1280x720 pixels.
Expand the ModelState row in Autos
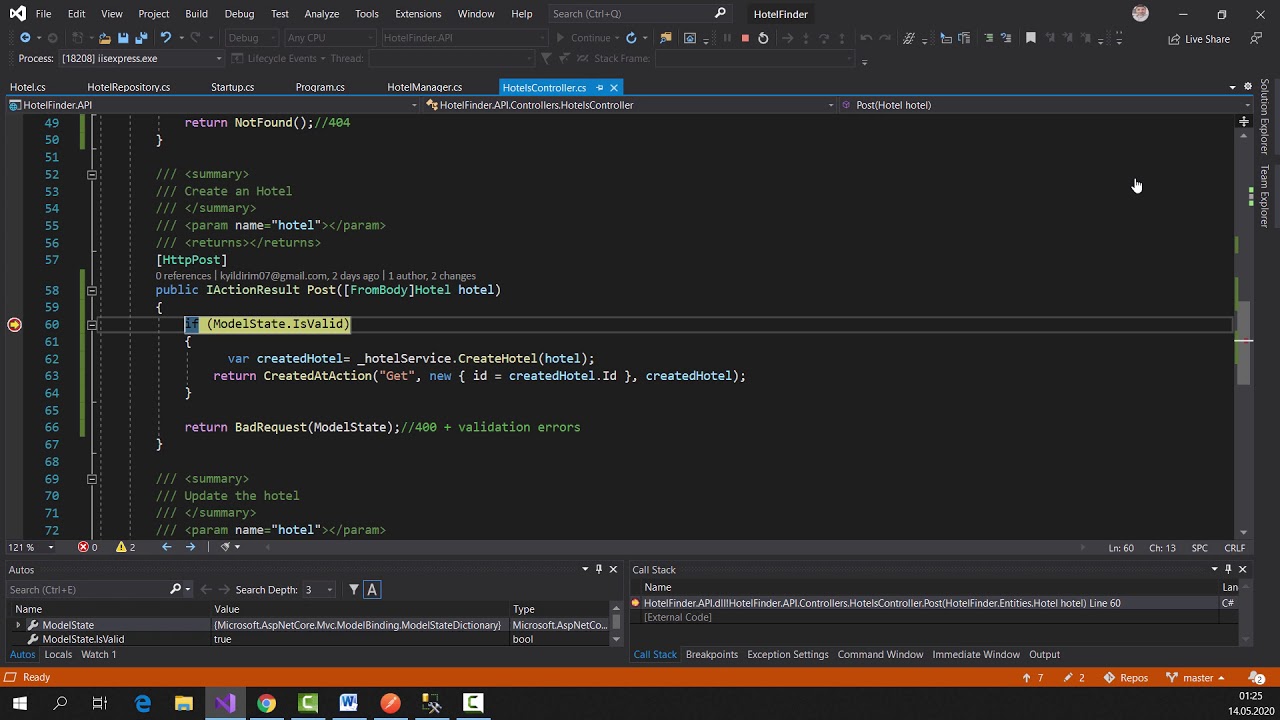[x=18, y=625]
